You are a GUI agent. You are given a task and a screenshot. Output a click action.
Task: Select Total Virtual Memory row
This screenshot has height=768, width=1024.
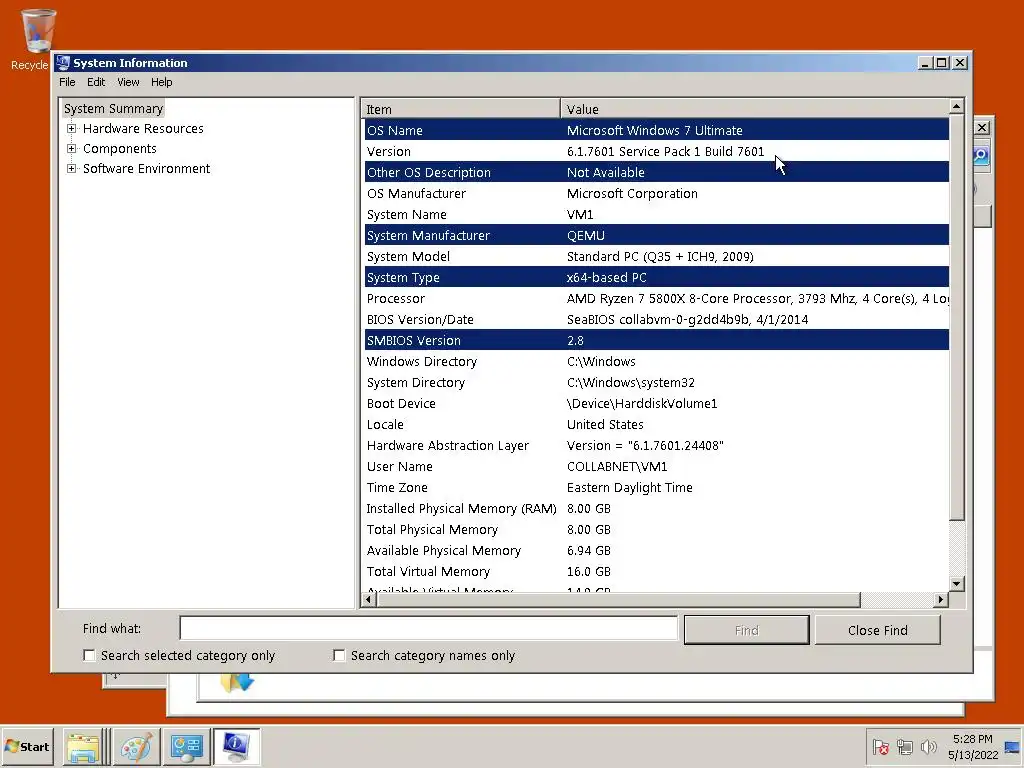click(x=656, y=571)
